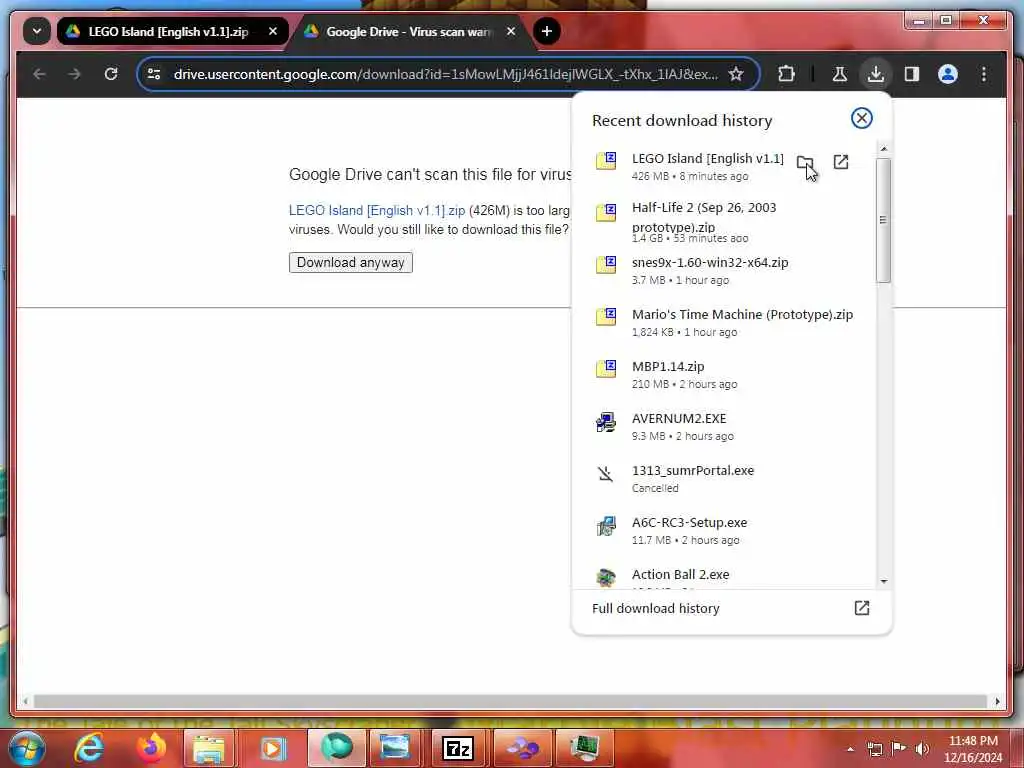The height and width of the screenshot is (768, 1024).
Task: Close the LEGO Island zip tab
Action: coord(273,31)
